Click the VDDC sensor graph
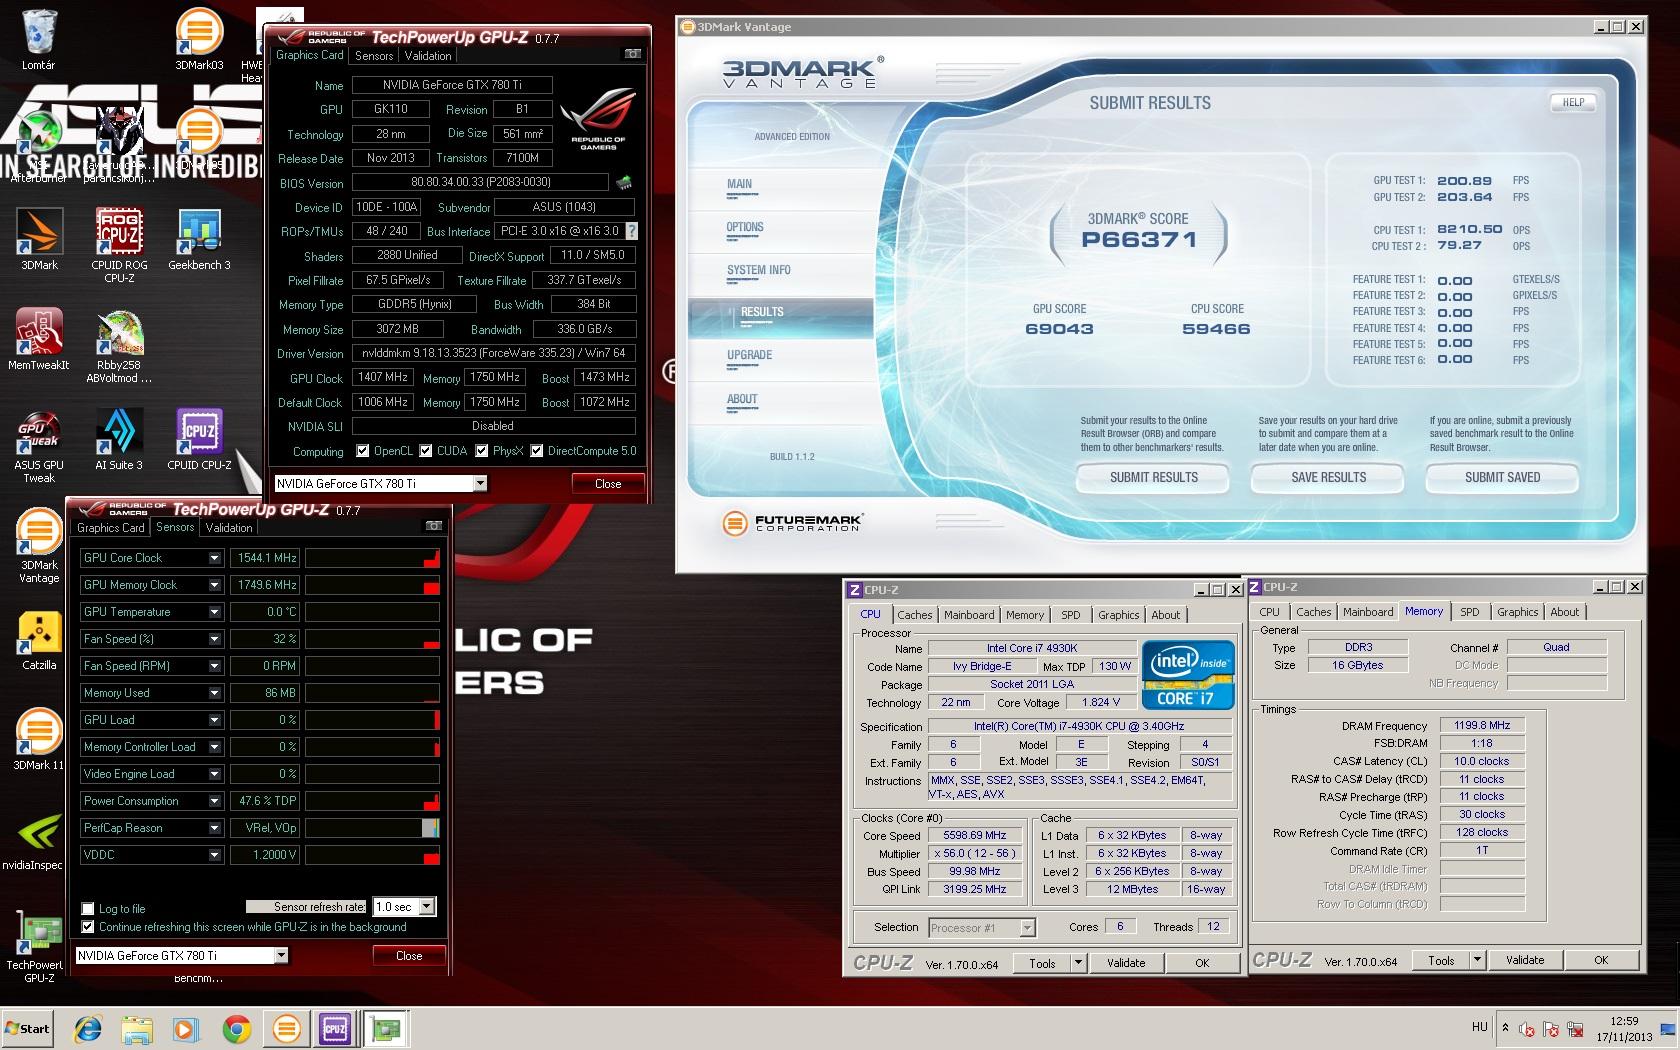 pyautogui.click(x=372, y=855)
